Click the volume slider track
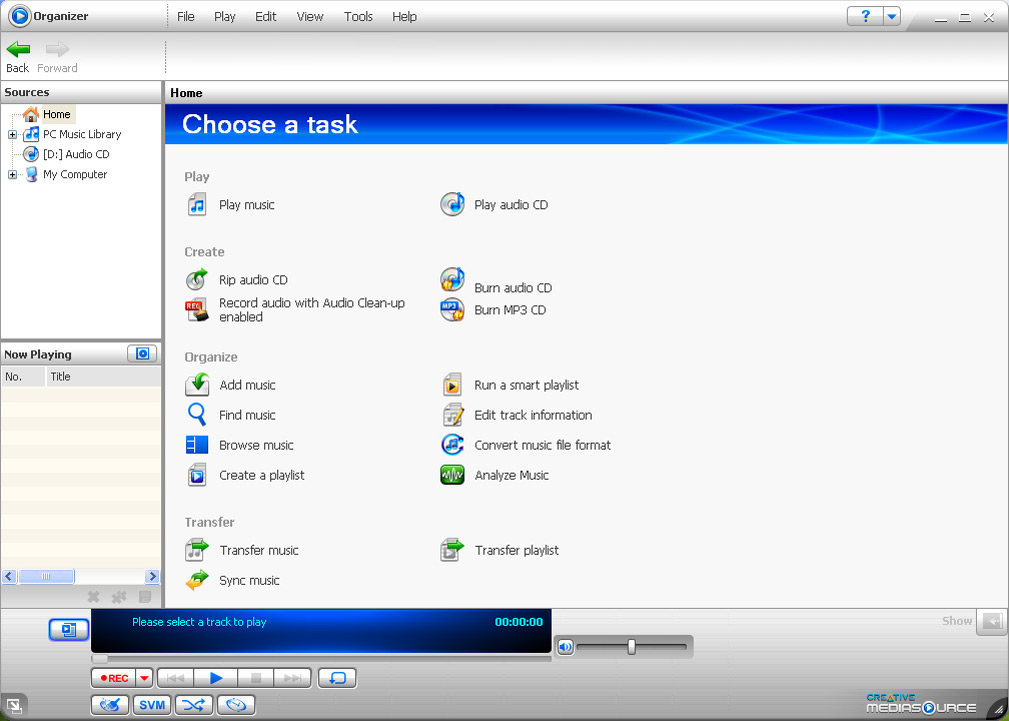 click(x=660, y=647)
